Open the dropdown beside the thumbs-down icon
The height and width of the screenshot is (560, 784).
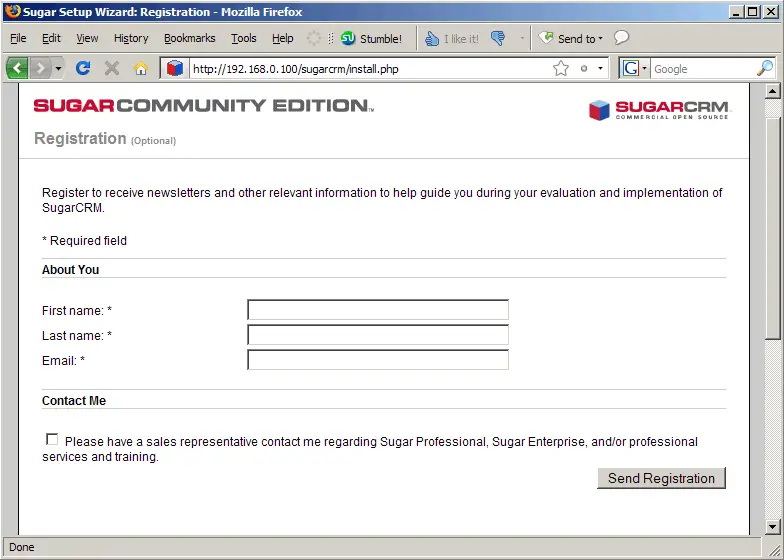522,38
